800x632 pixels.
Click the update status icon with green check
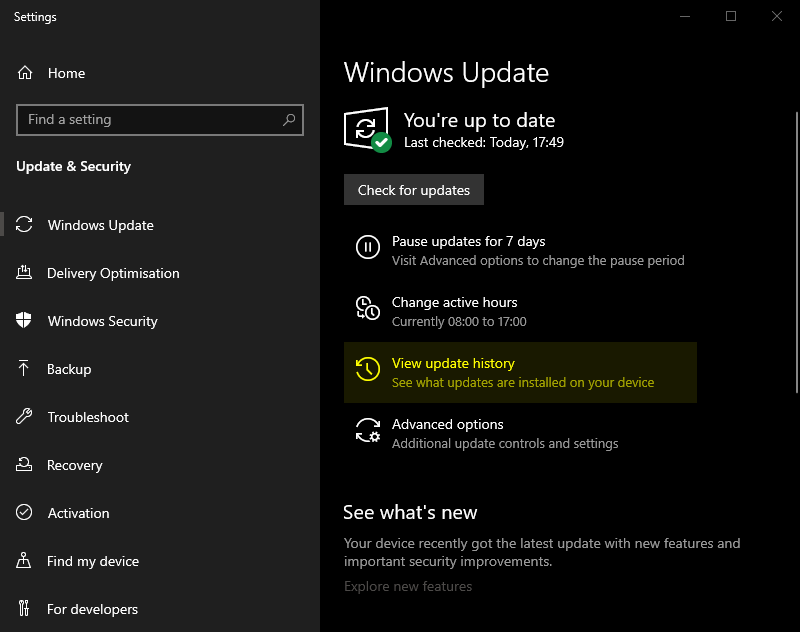point(367,130)
